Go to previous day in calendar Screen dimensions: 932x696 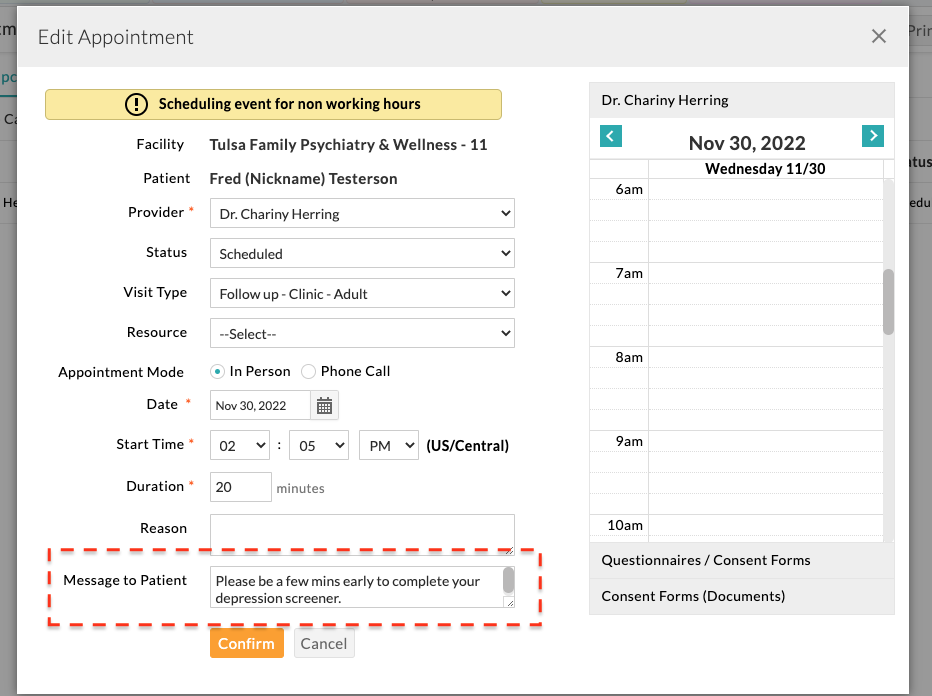click(x=611, y=136)
